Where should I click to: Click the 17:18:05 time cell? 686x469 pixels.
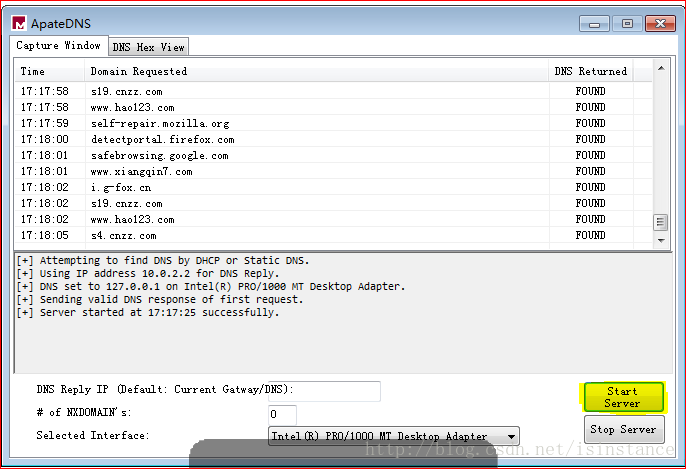[45, 235]
